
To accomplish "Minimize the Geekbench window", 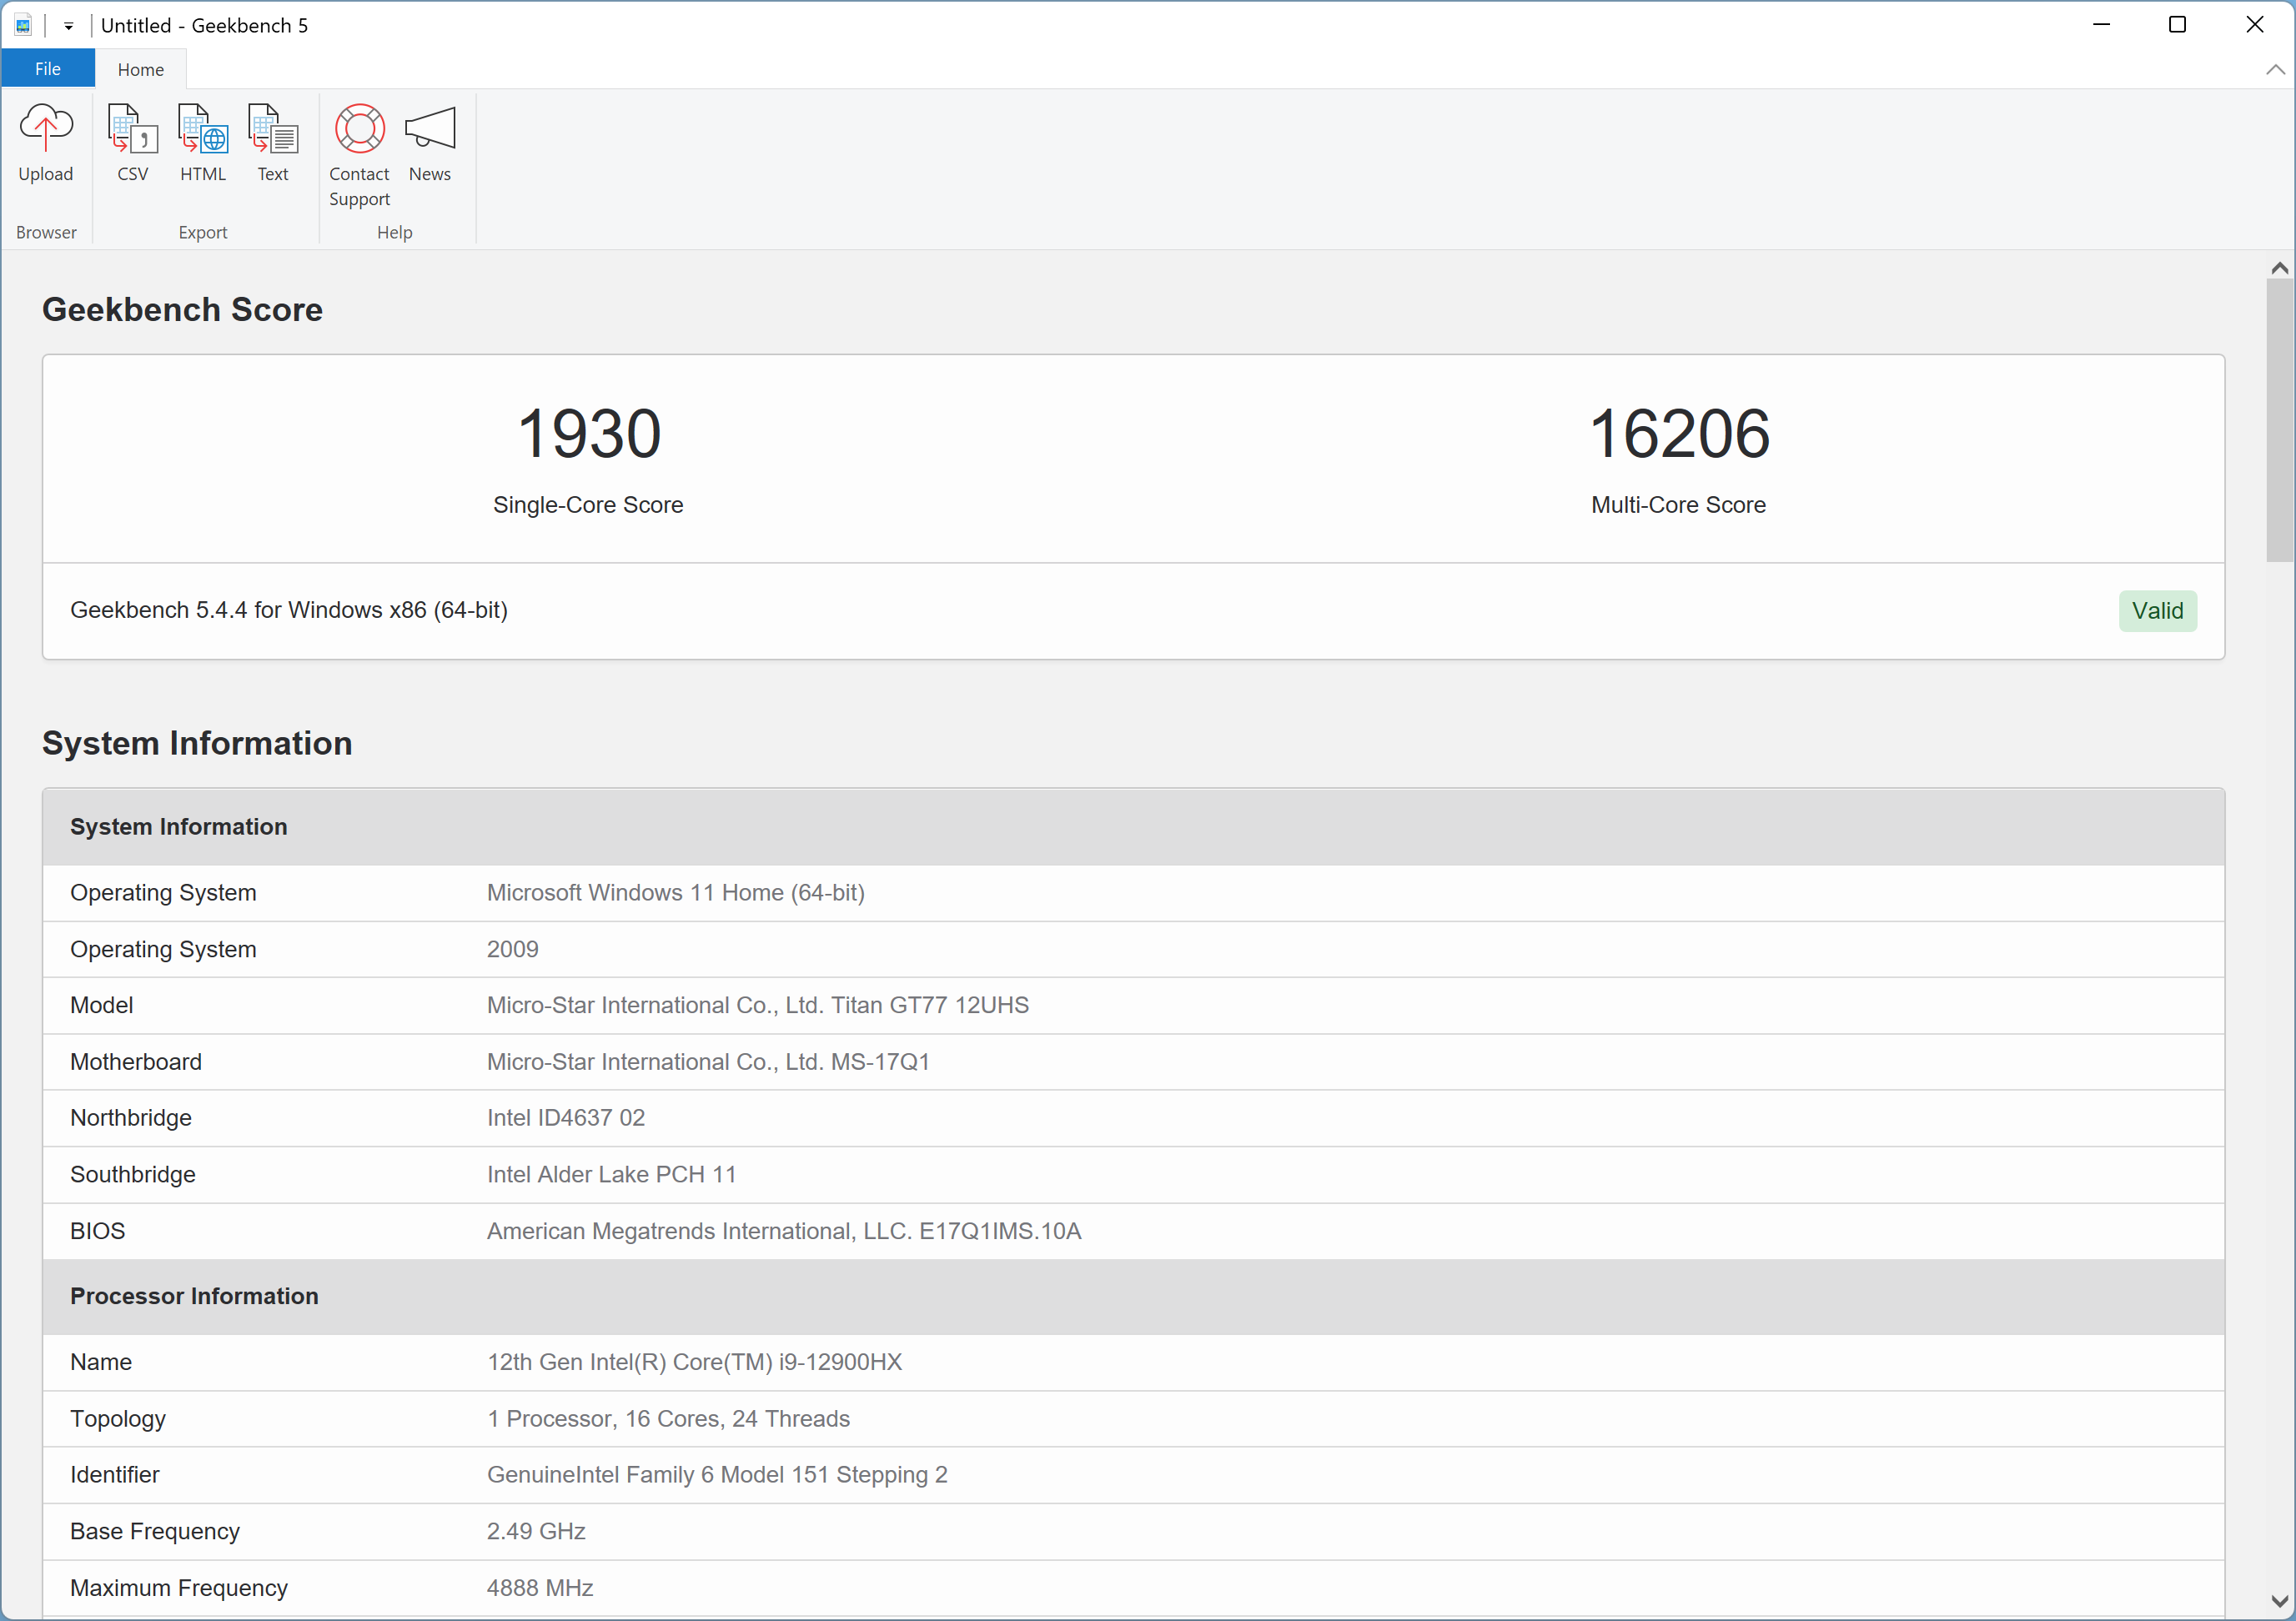I will pos(2101,25).
